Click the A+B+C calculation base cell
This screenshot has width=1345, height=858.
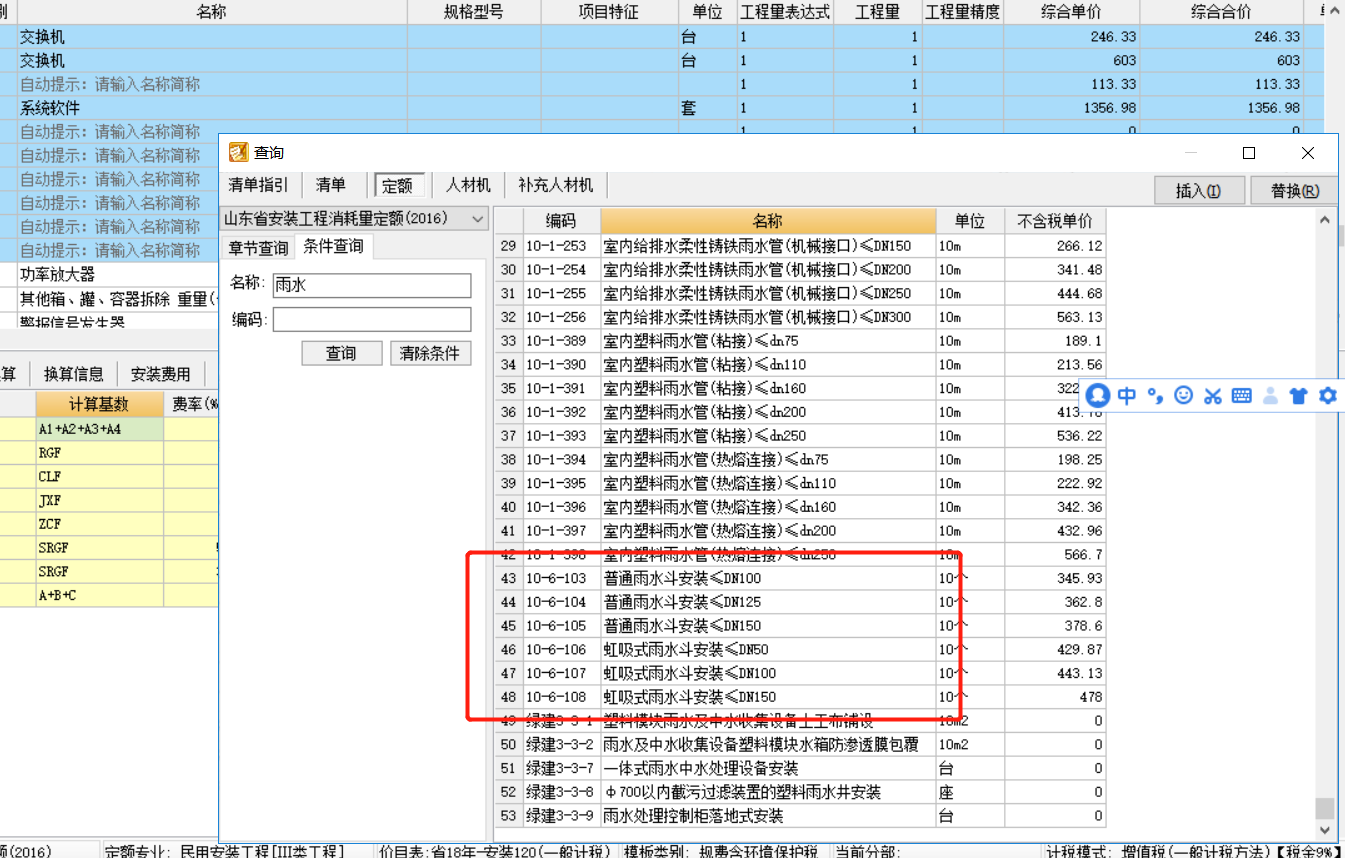(100, 595)
